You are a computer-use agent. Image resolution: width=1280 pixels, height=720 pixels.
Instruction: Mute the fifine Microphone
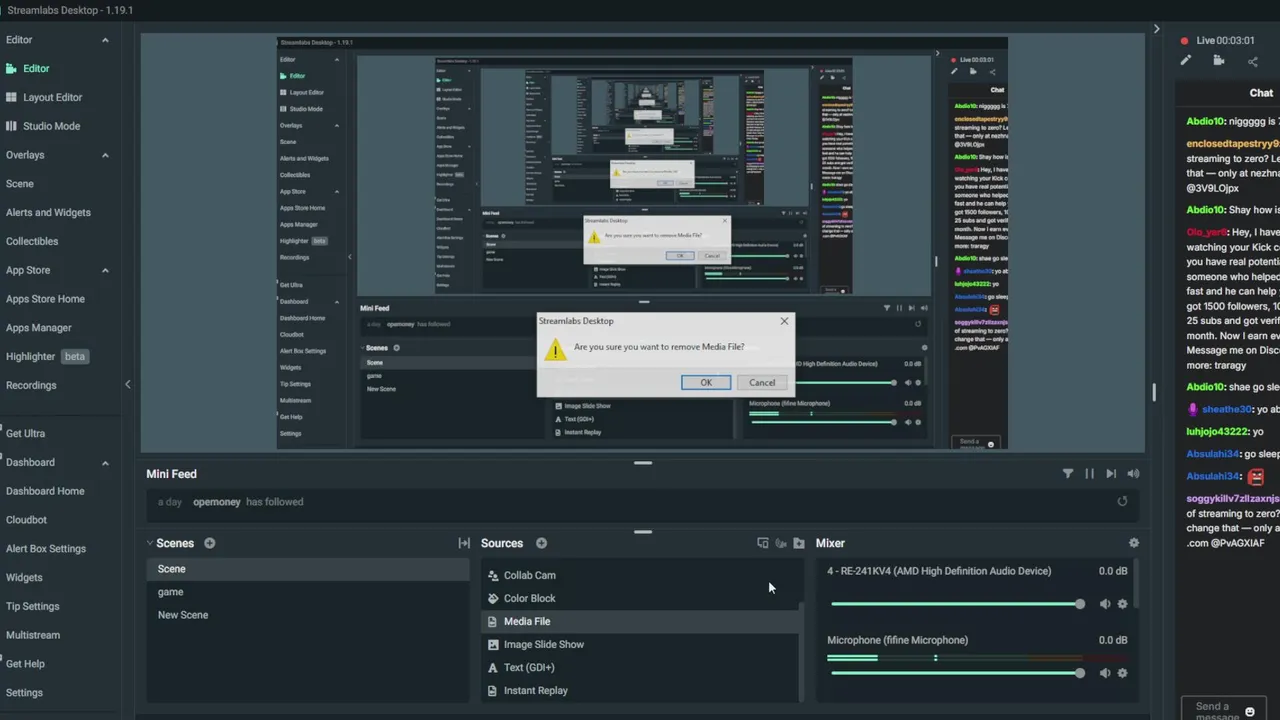1105,673
